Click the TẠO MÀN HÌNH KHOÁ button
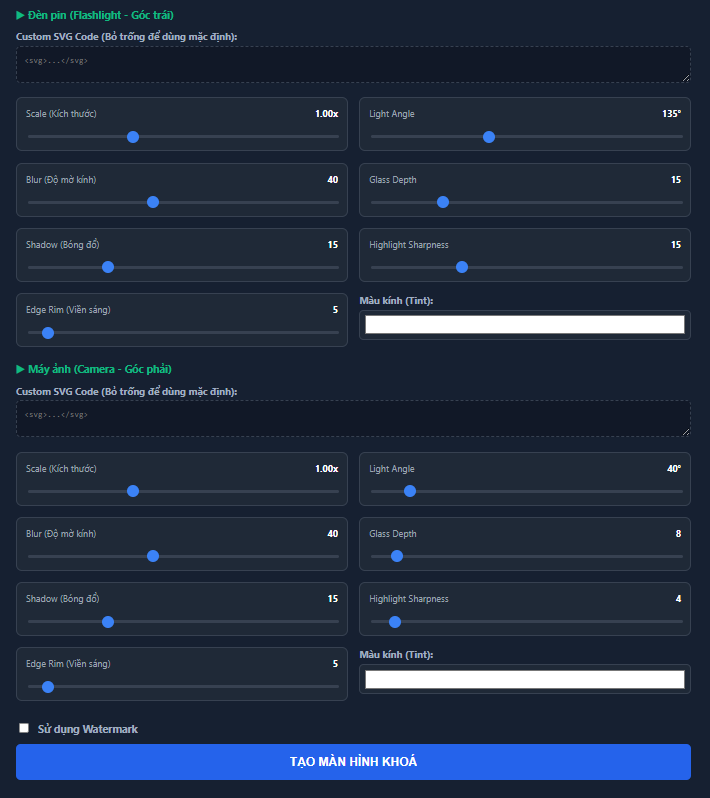This screenshot has width=710, height=798. coord(353,762)
